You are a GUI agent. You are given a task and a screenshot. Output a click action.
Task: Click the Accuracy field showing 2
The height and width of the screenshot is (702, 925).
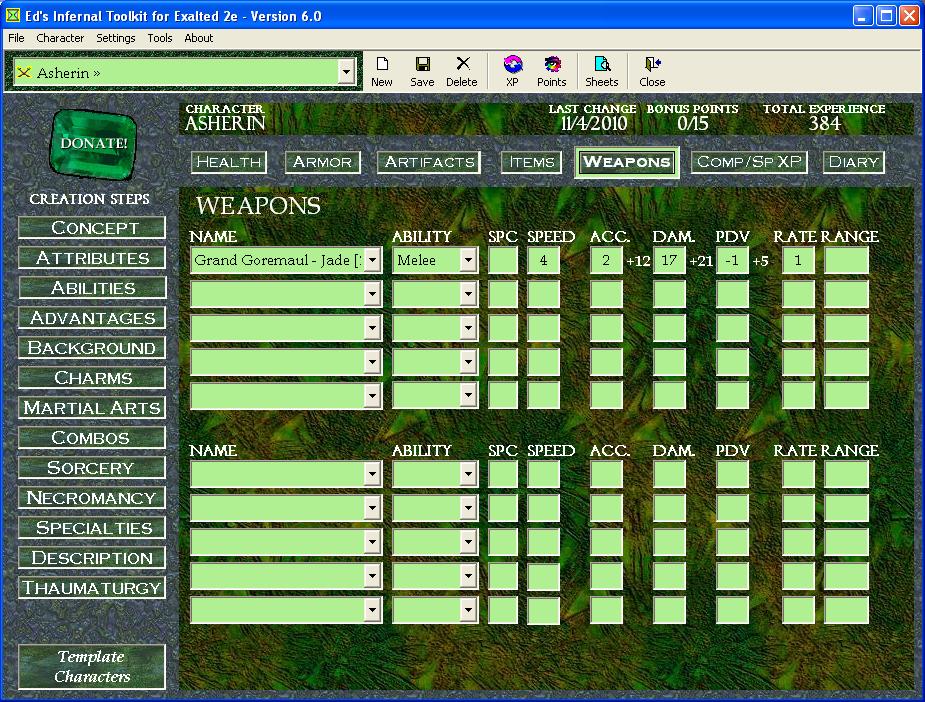[x=606, y=260]
